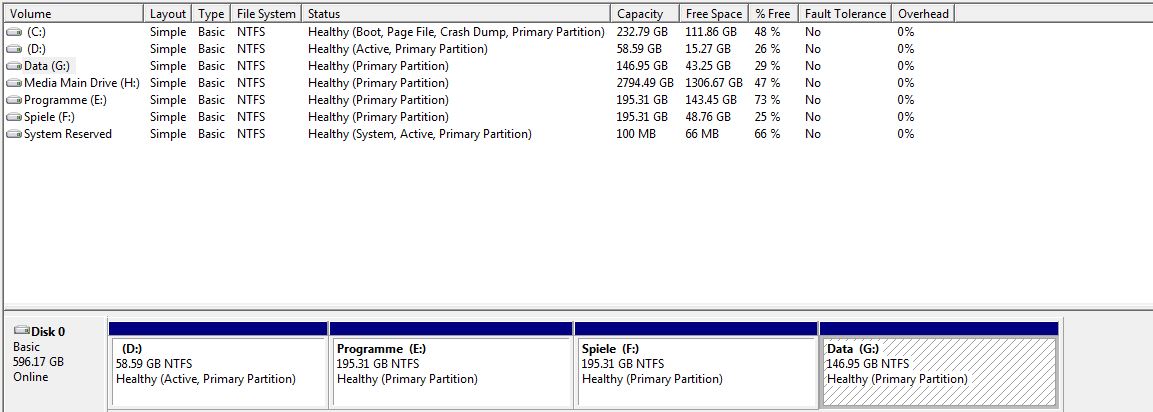Select the (D:) volume drive icon in list
Viewport: 1153px width, 412px height.
click(x=14, y=49)
